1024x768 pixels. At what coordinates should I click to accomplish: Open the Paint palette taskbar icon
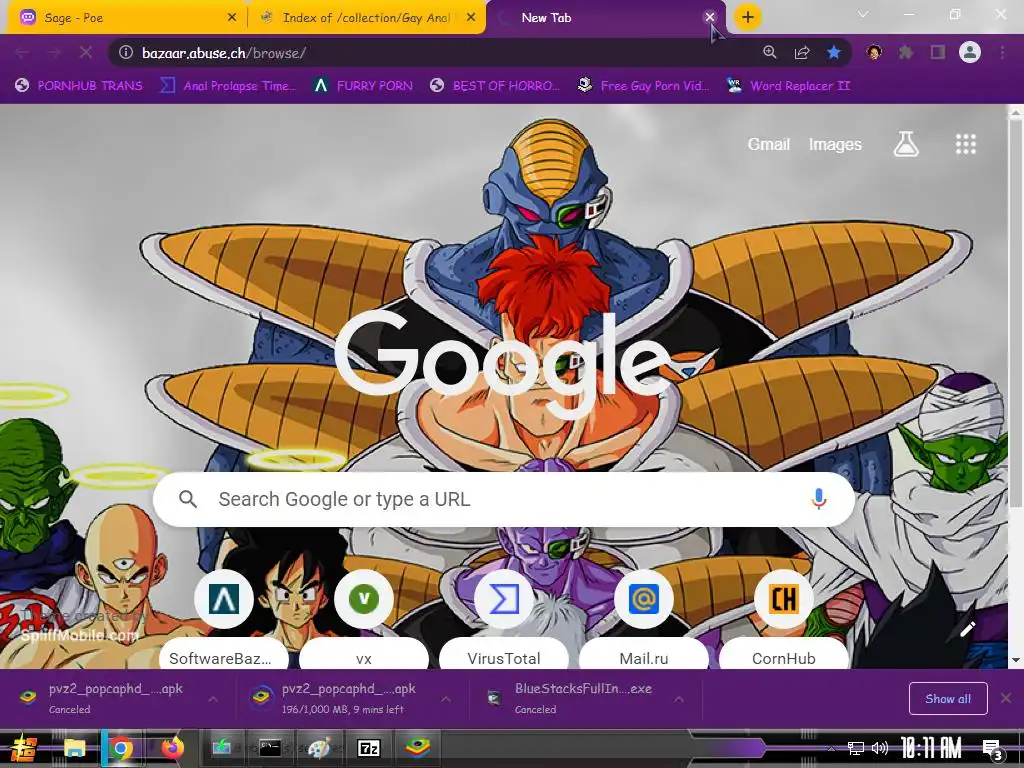(319, 748)
